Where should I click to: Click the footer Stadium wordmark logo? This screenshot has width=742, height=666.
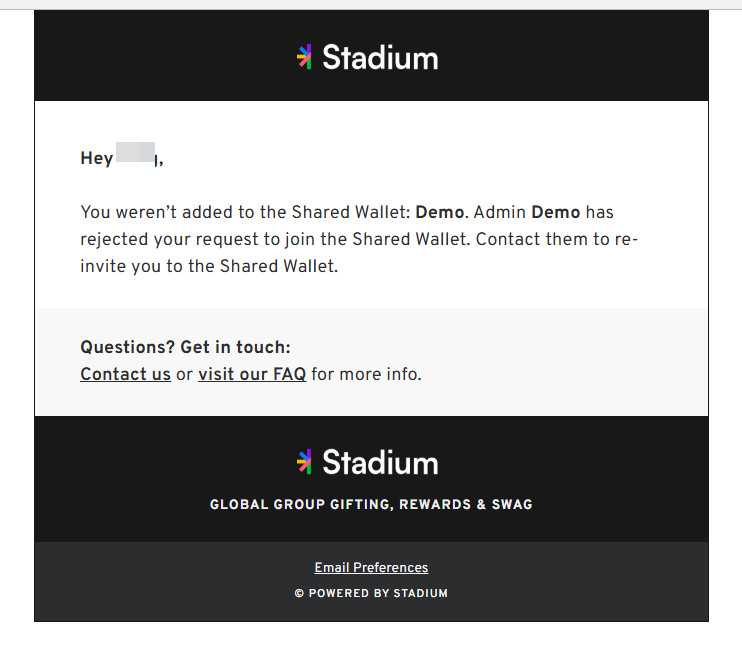pos(380,462)
